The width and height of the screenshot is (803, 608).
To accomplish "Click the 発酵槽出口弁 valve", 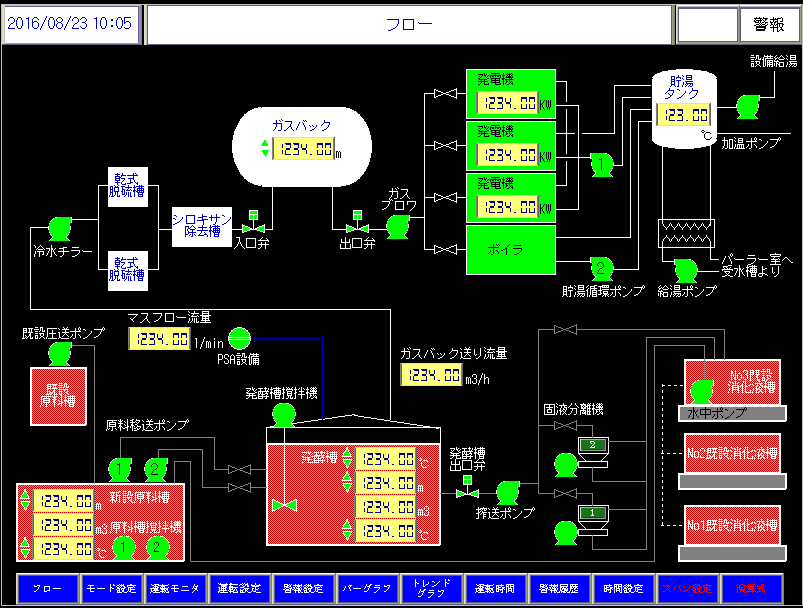I will click(467, 487).
